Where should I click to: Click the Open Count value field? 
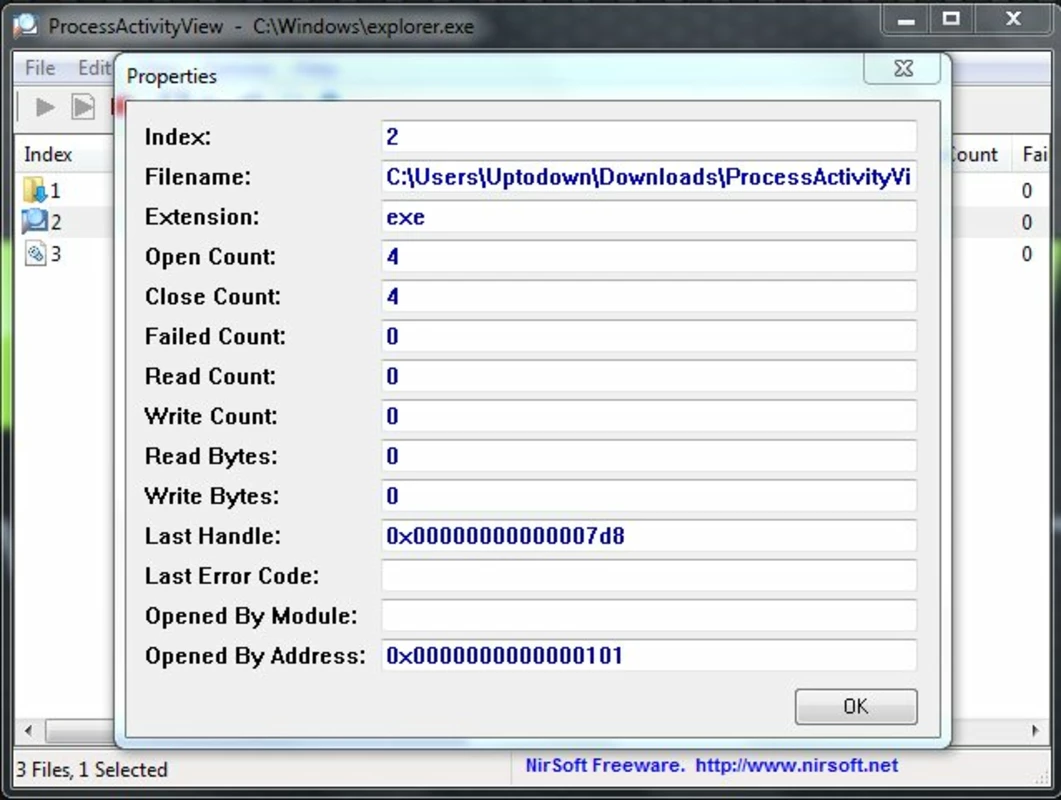pyautogui.click(x=649, y=257)
